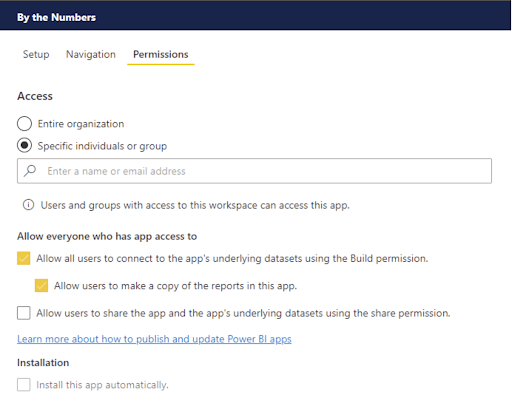This screenshot has height=403, width=512.
Task: Select Specific individuals or group radio circle
Action: (x=24, y=145)
